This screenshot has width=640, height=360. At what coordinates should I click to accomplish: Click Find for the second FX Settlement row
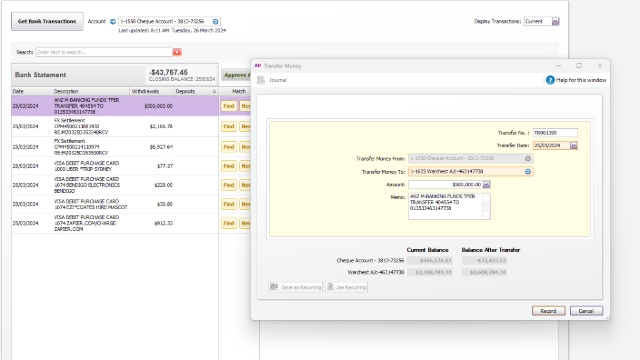[x=229, y=147]
